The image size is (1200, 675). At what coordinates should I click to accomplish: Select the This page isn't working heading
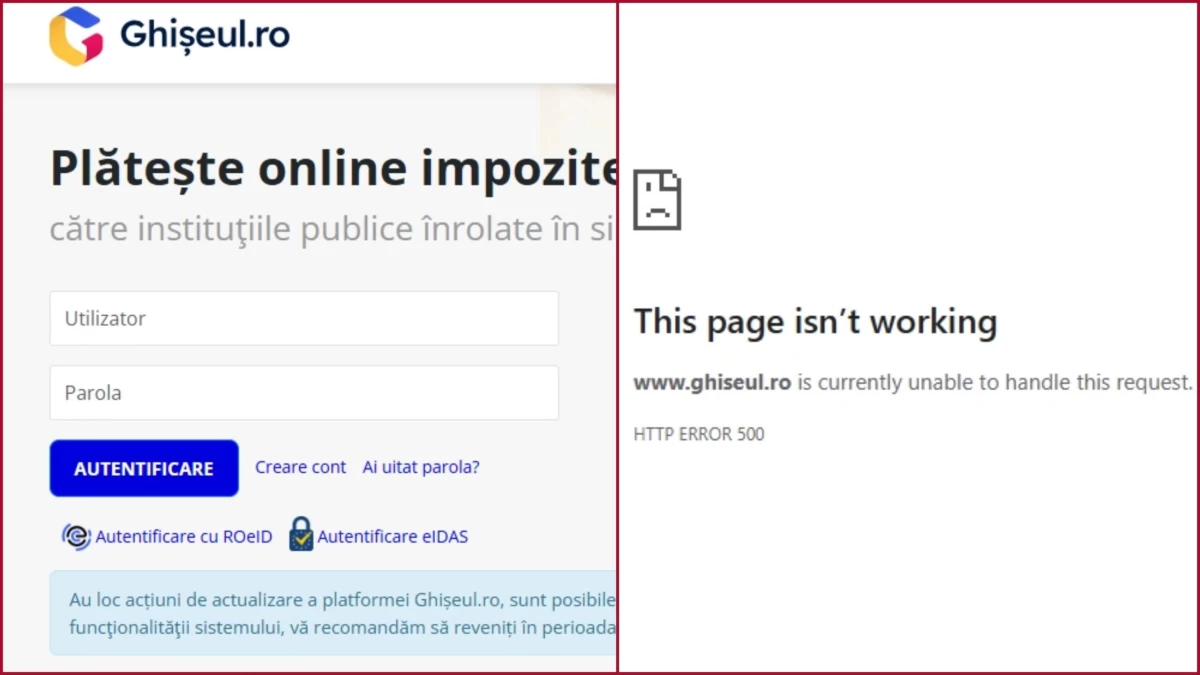tap(815, 322)
